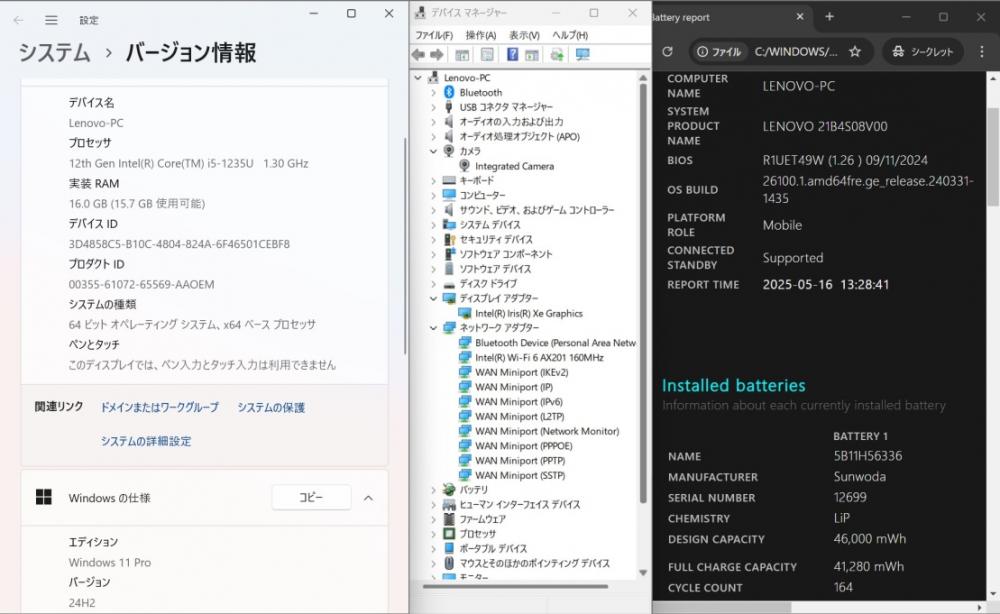Click Battery report horizontal scrollbar
Image resolution: width=1000 pixels, height=614 pixels.
[x=721, y=607]
